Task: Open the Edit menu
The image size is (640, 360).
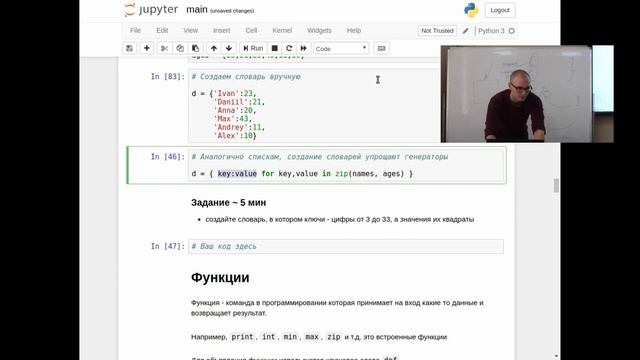Action: pos(162,31)
